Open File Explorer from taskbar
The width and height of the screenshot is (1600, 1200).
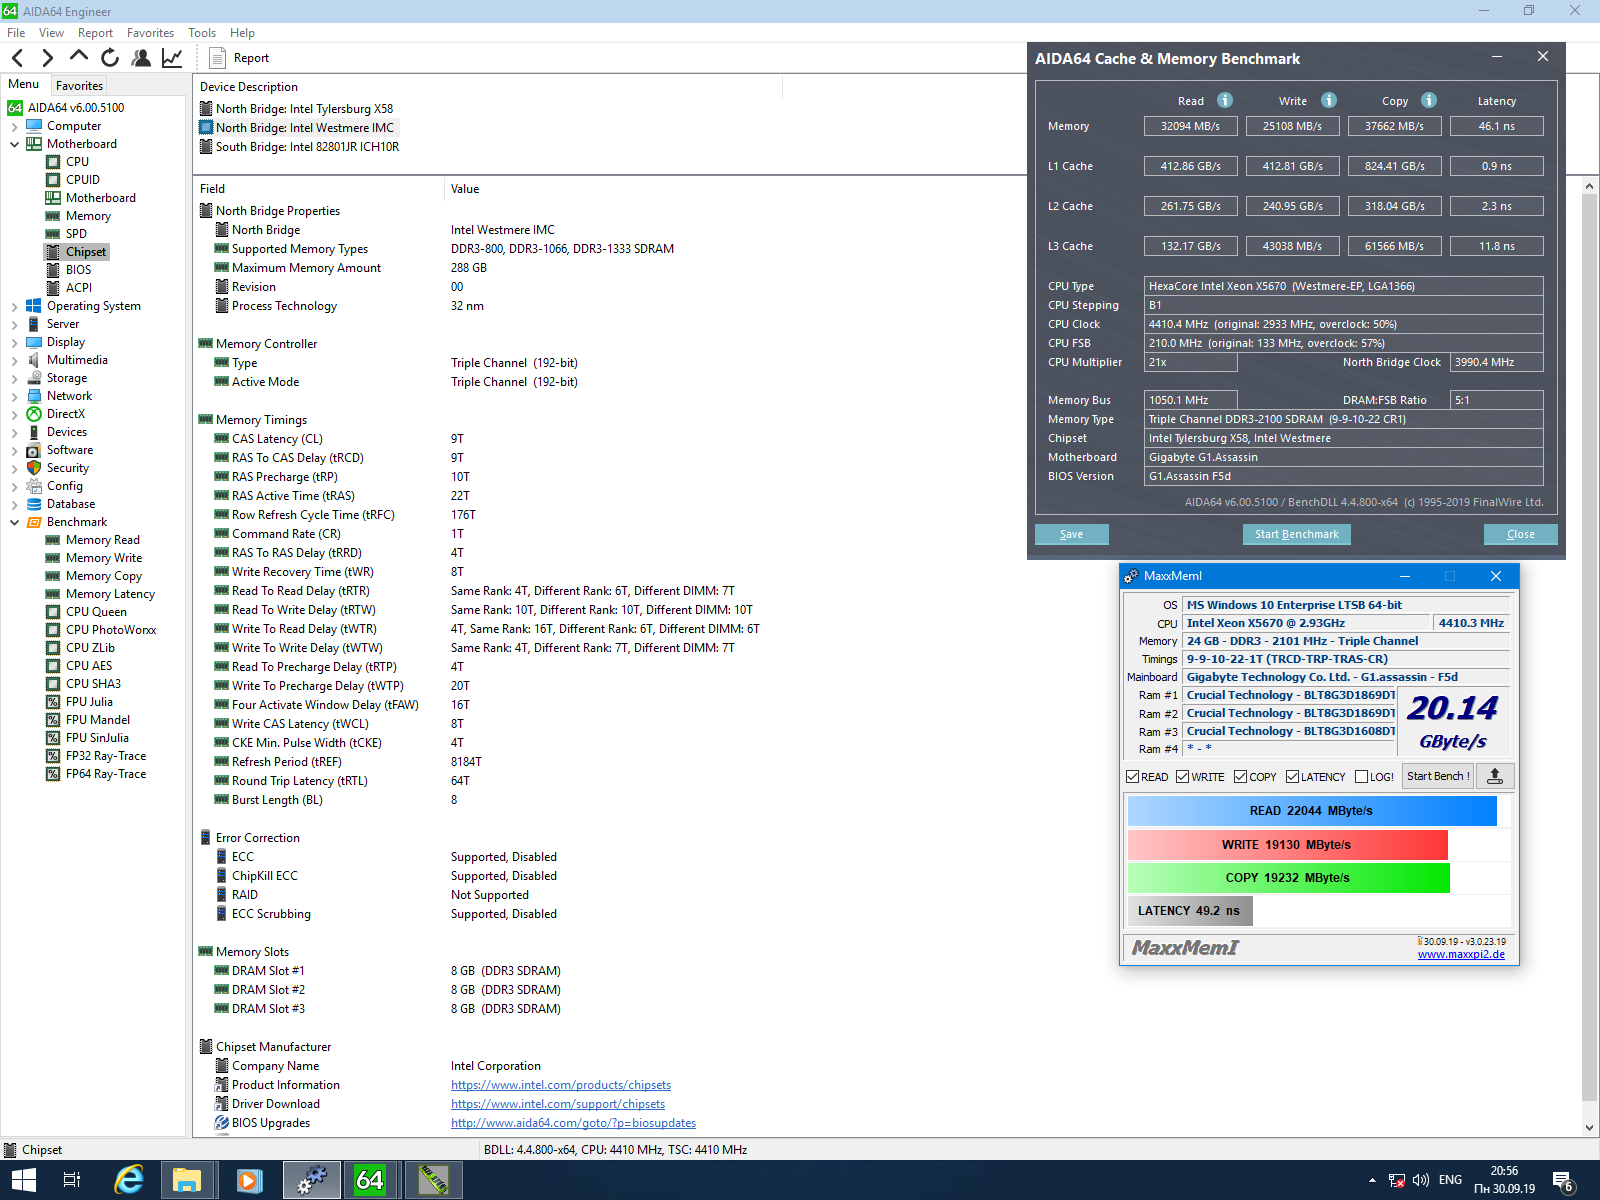point(187,1180)
